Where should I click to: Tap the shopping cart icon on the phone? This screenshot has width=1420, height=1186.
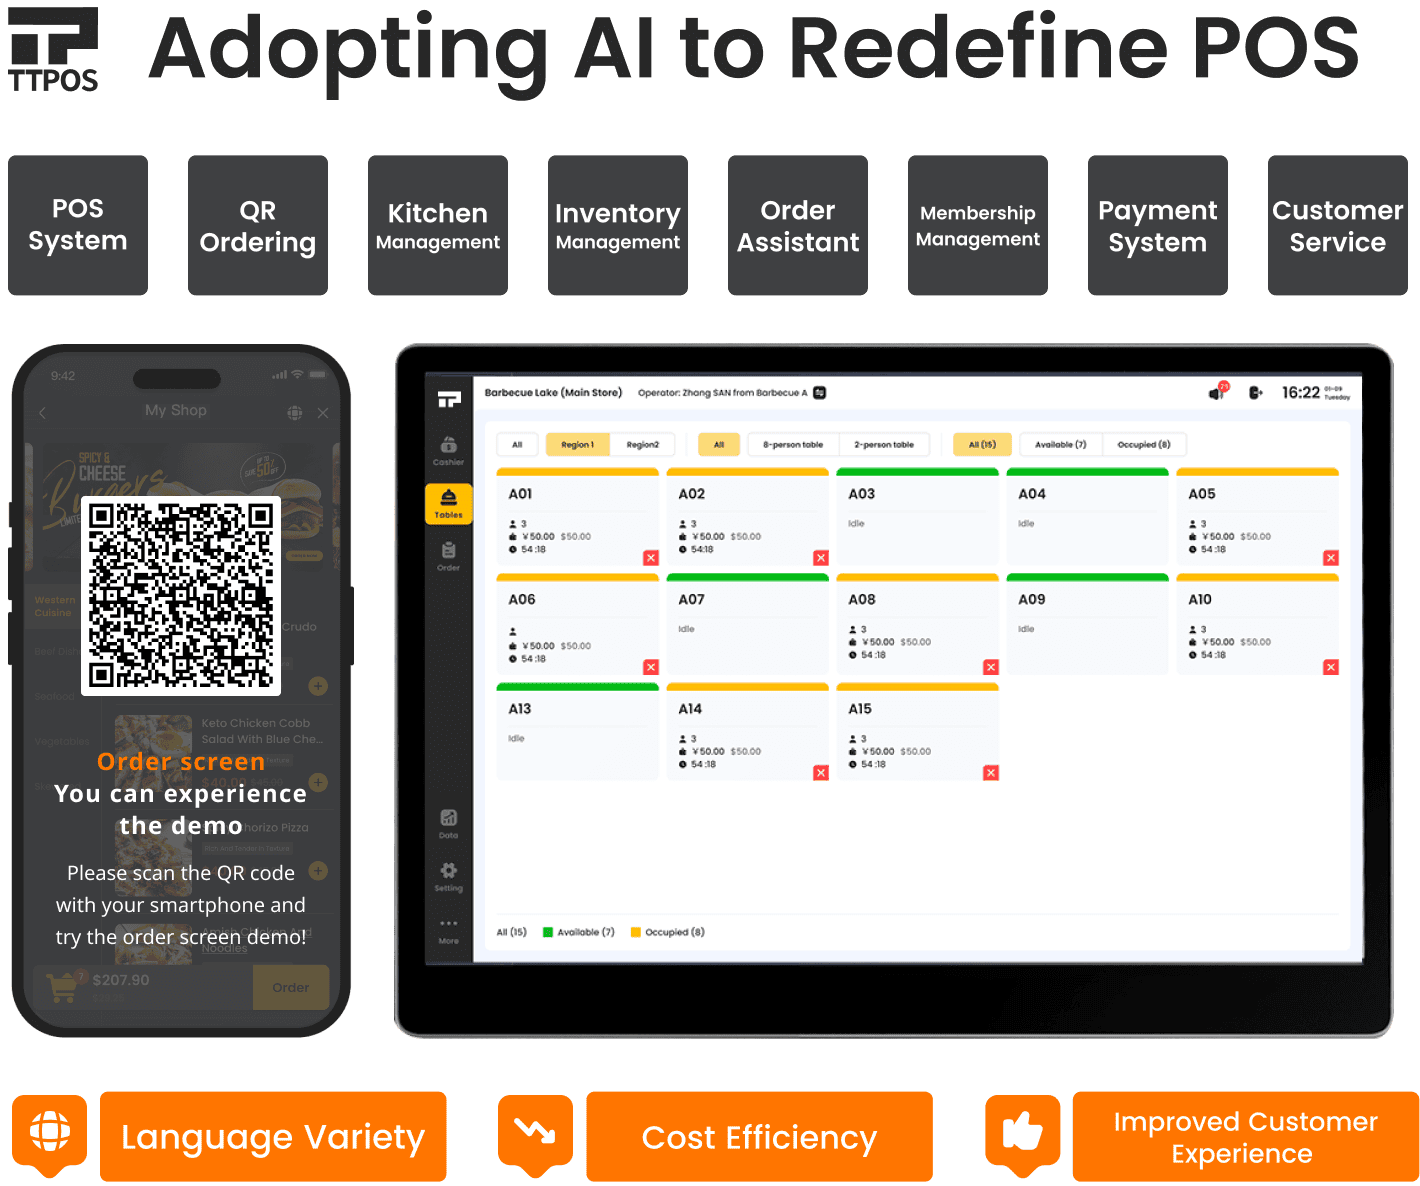(62, 988)
